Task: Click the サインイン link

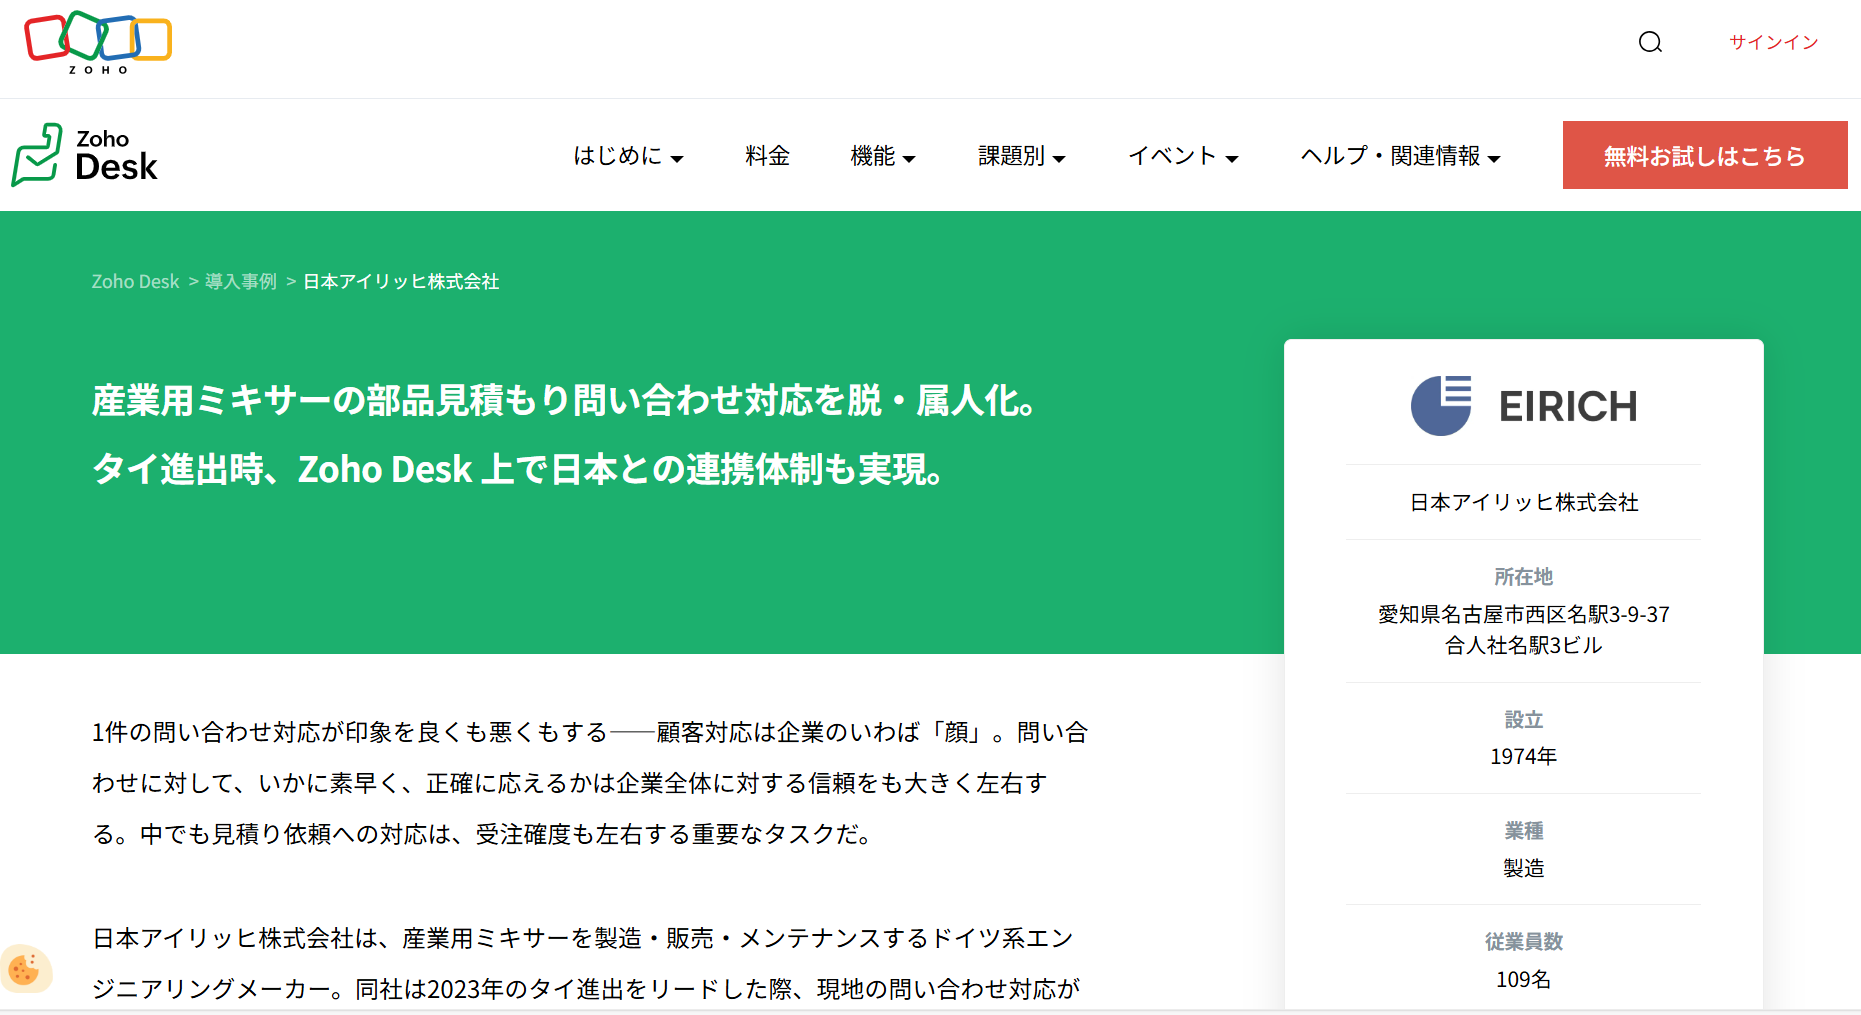Action: pyautogui.click(x=1773, y=42)
